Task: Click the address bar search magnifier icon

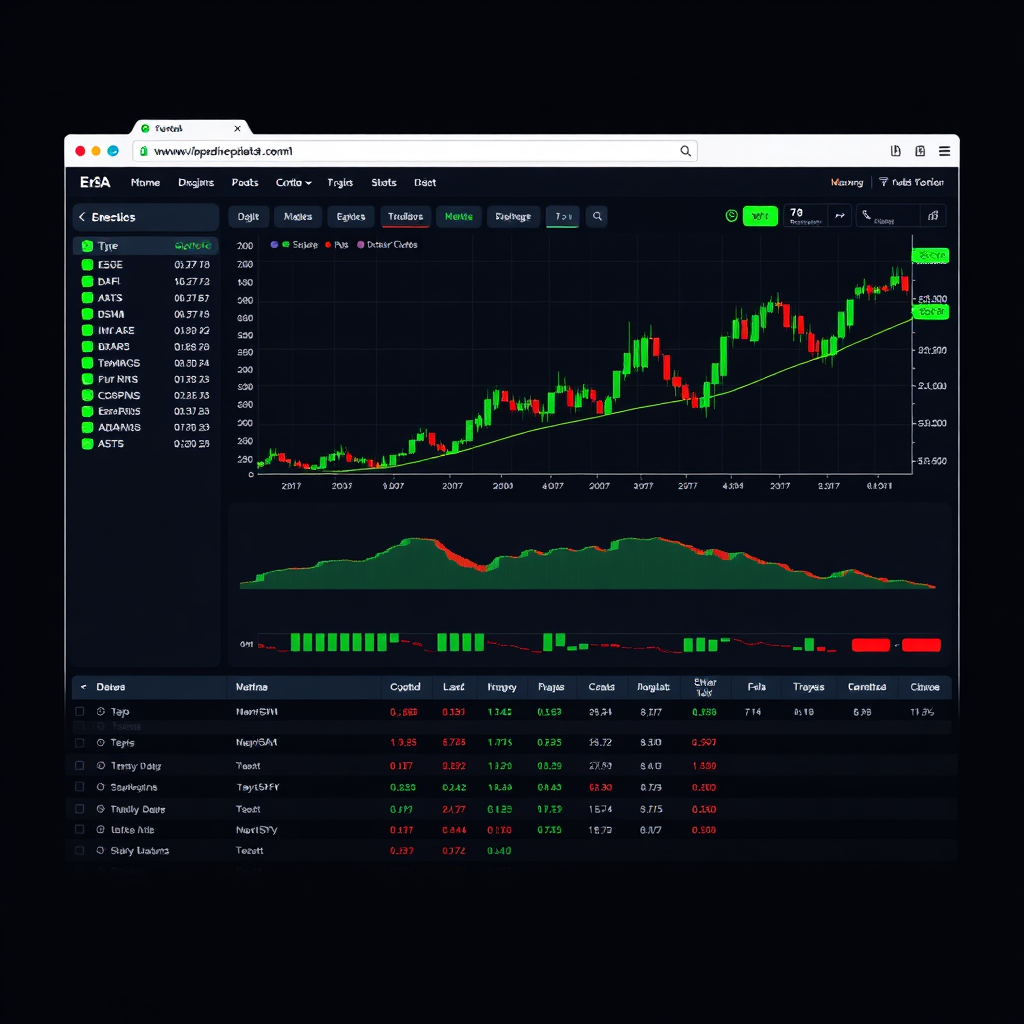Action: pos(685,151)
